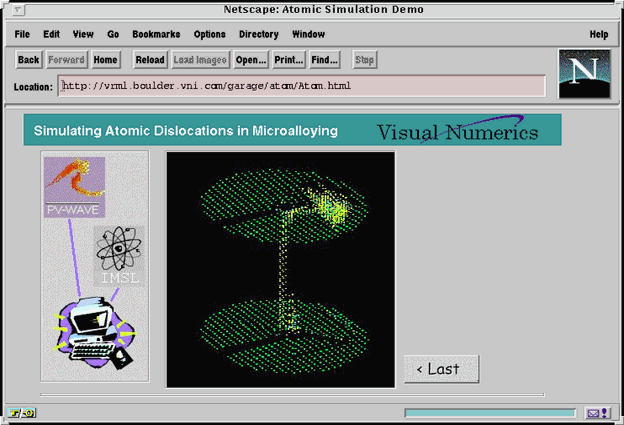Viewport: 624px width, 425px height.
Task: Click the security key icon in status bar
Action: 21,413
